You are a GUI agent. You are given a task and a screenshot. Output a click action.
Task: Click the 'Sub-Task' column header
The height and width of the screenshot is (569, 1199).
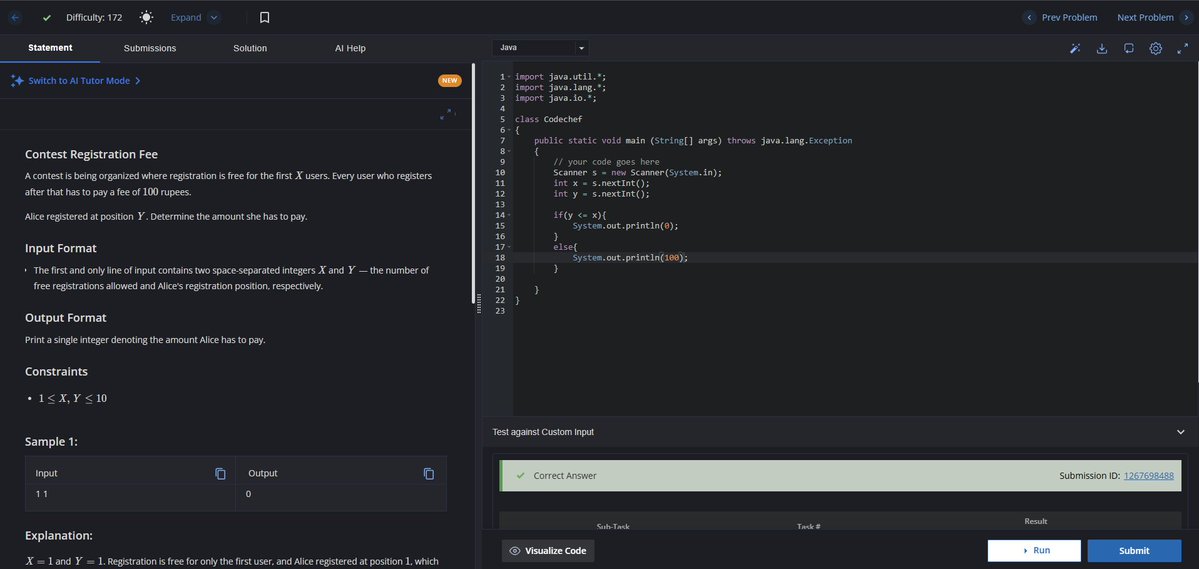click(x=612, y=526)
